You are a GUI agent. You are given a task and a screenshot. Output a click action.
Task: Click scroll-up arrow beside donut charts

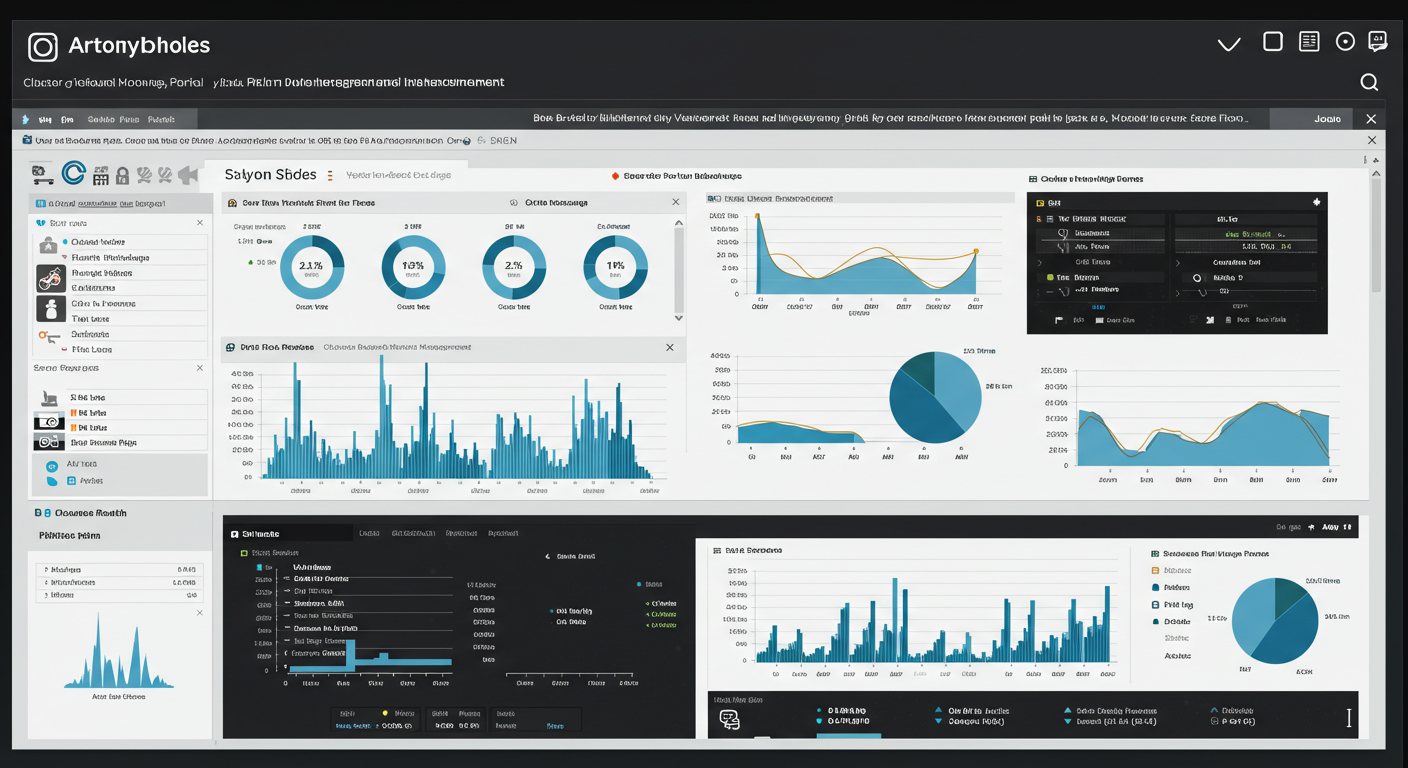(x=679, y=224)
